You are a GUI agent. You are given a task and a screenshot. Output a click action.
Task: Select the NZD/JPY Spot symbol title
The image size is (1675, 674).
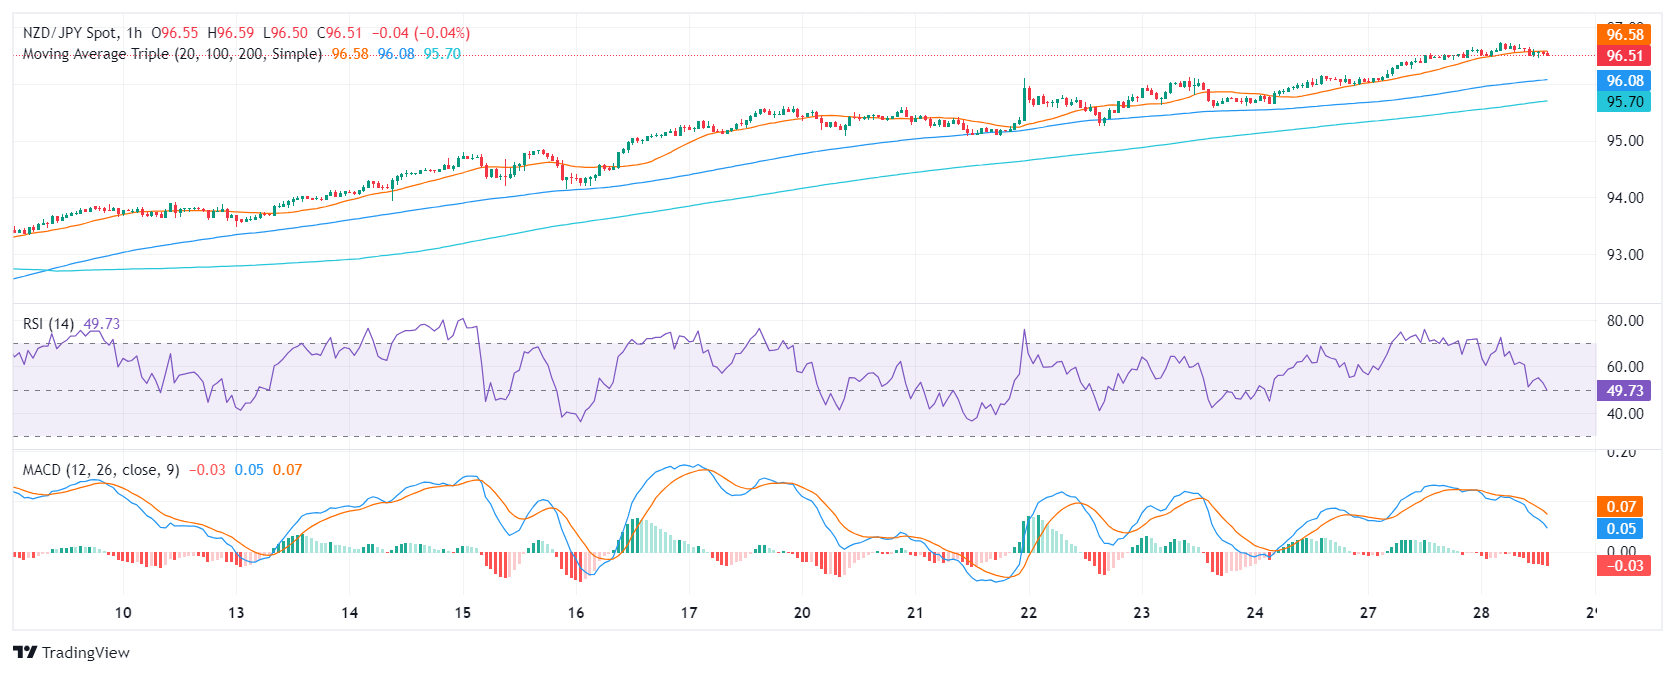[x=70, y=33]
